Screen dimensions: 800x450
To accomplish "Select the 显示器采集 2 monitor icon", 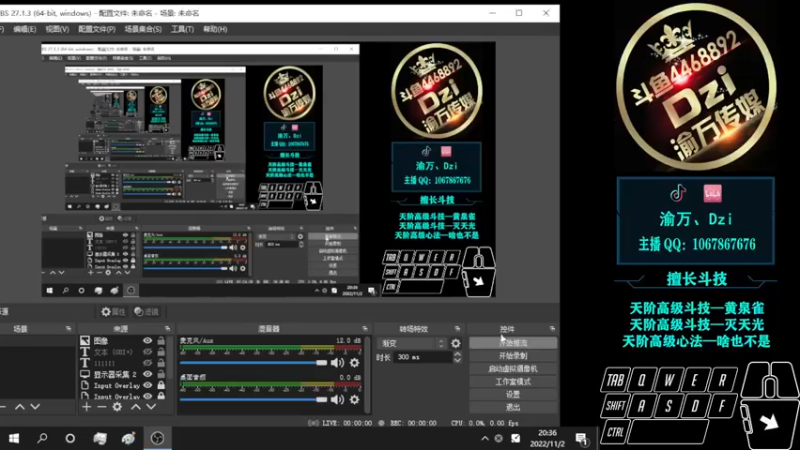I will 85,374.
